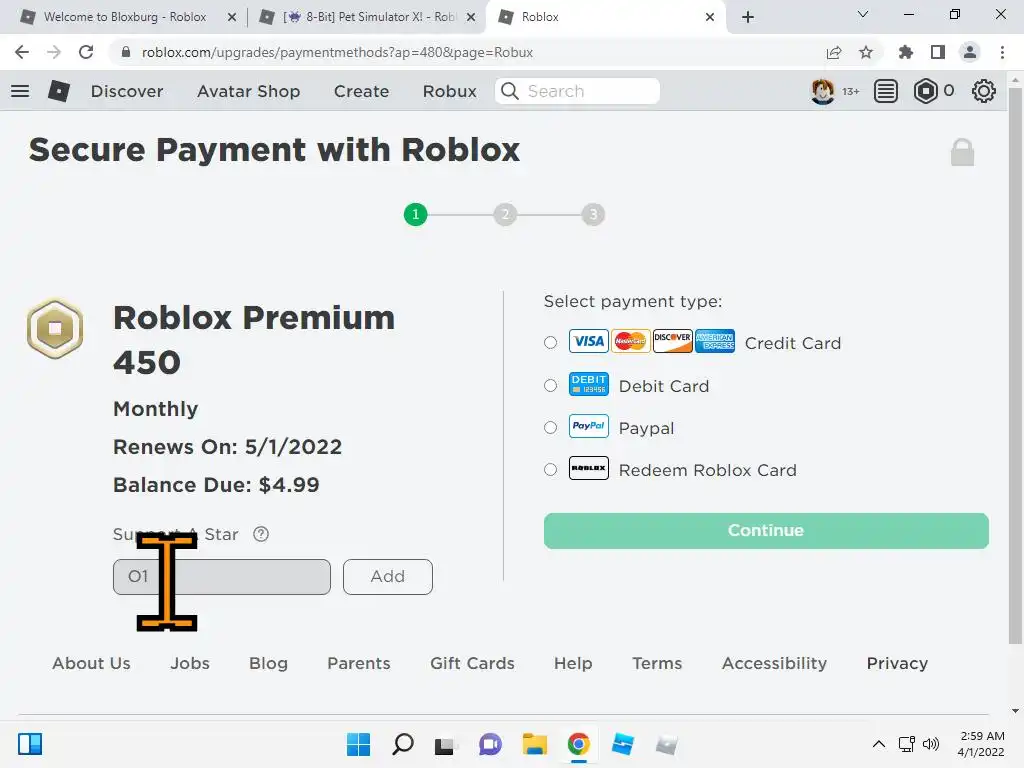Open the Discover nav item
The width and height of the screenshot is (1024, 768).
click(x=127, y=91)
